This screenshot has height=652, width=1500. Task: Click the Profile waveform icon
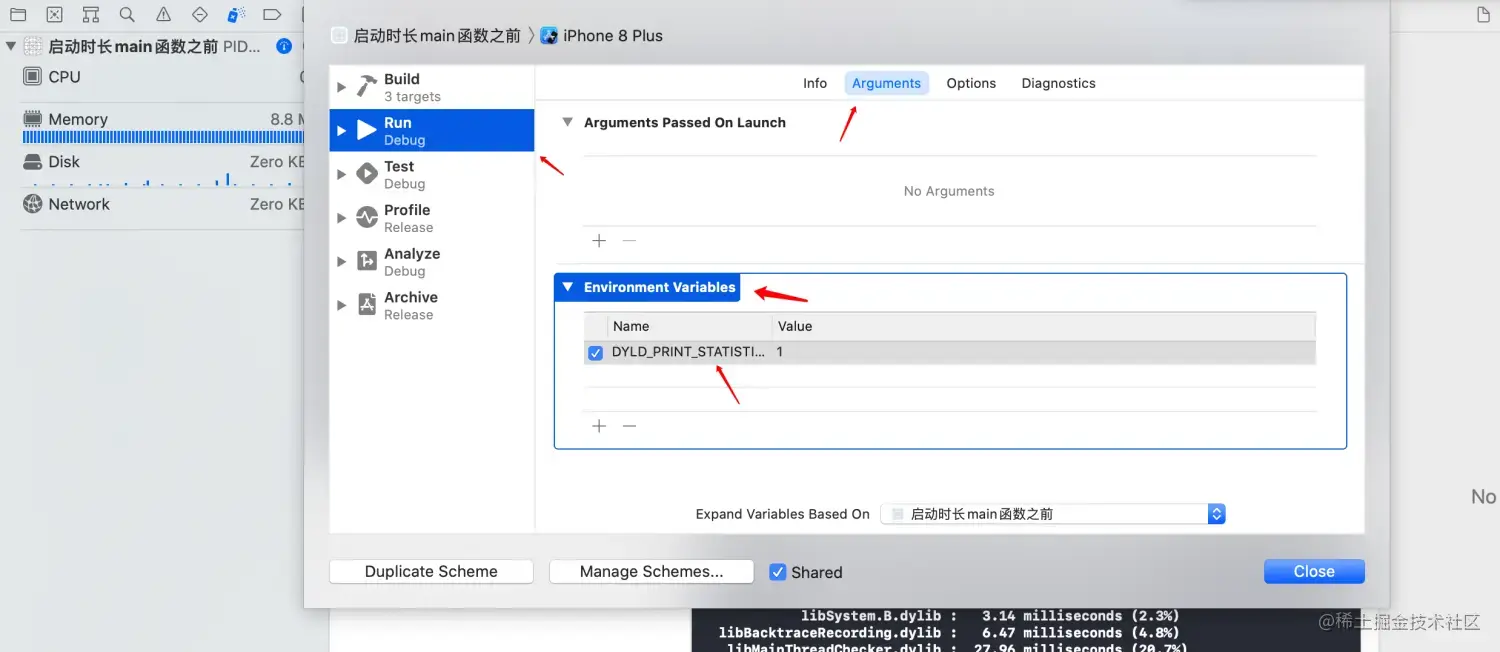[x=367, y=218]
